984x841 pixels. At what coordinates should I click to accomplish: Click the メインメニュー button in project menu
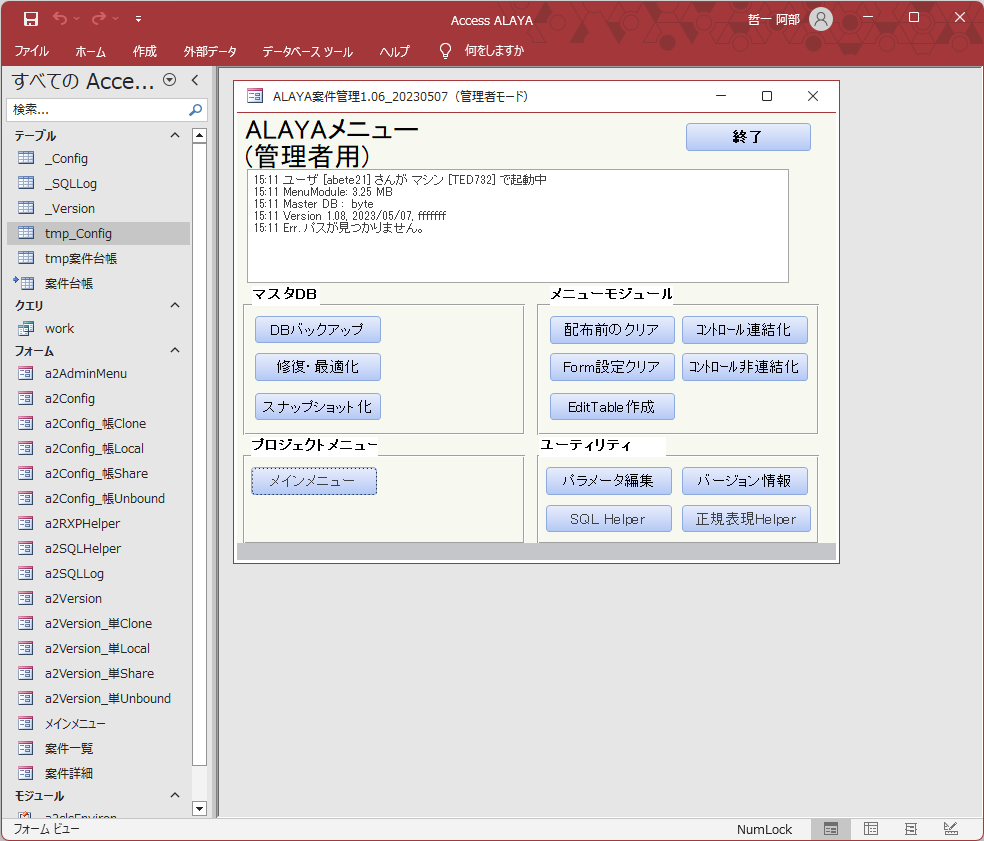(314, 481)
